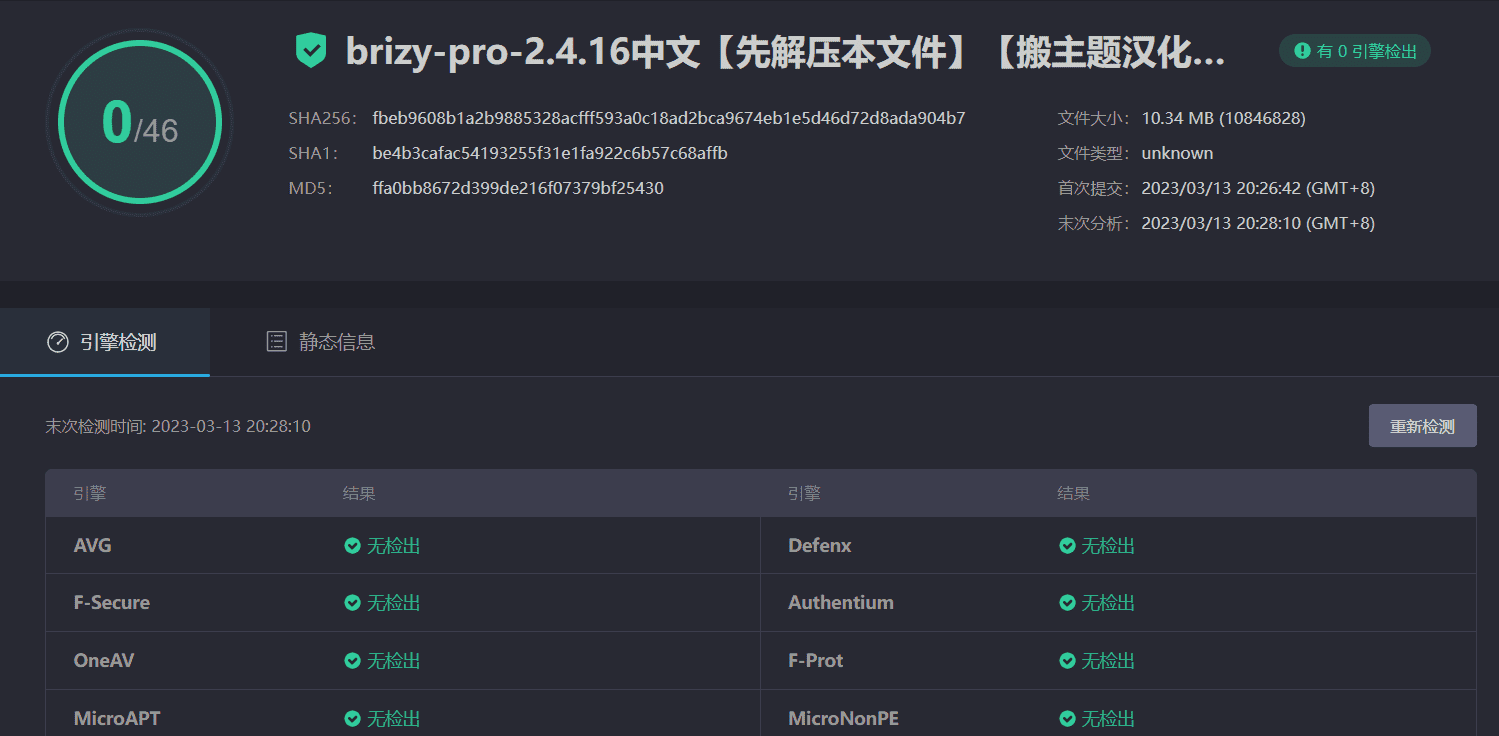Click the '有 0 引擎检出' badge

(x=1355, y=51)
